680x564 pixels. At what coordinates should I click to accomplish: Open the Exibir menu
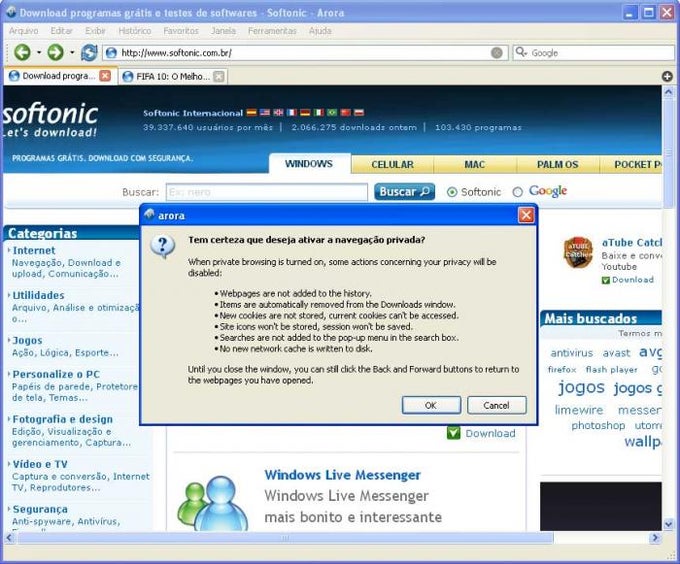pyautogui.click(x=95, y=31)
